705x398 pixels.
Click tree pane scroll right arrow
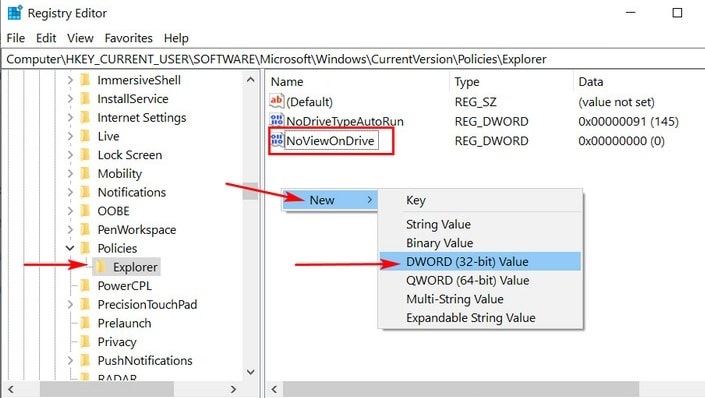pyautogui.click(x=233, y=389)
